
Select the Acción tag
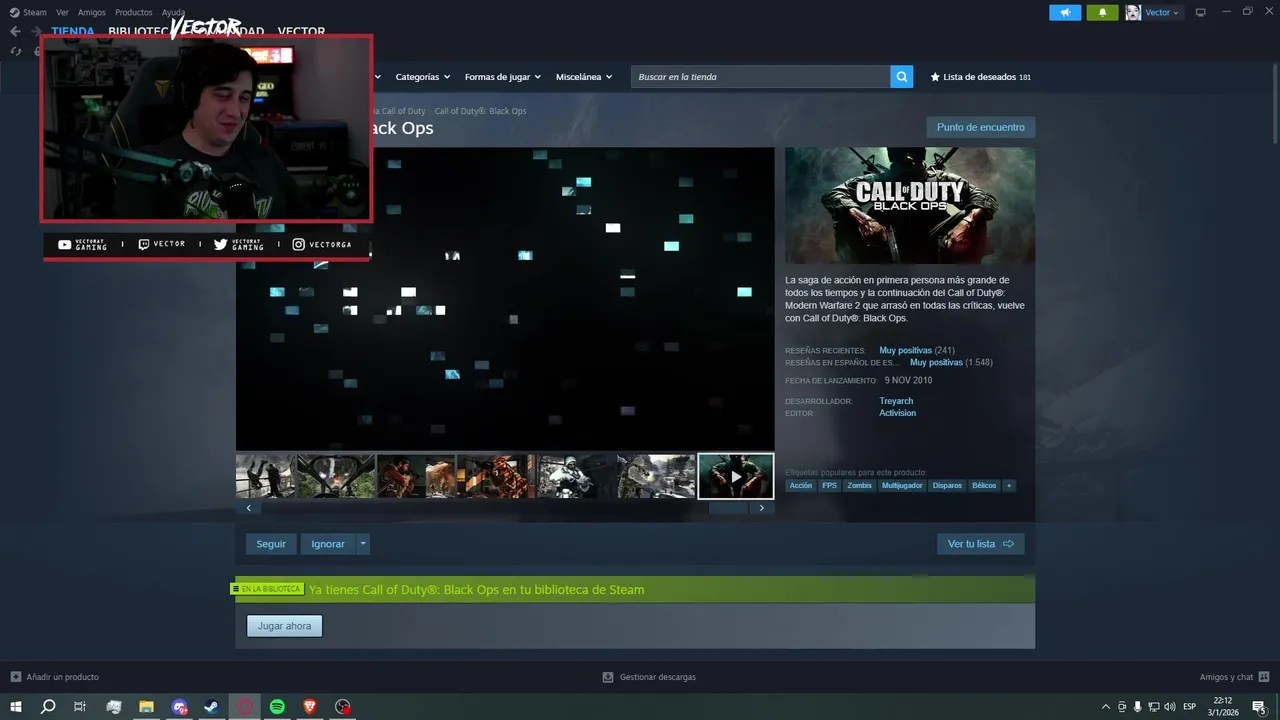coord(801,485)
